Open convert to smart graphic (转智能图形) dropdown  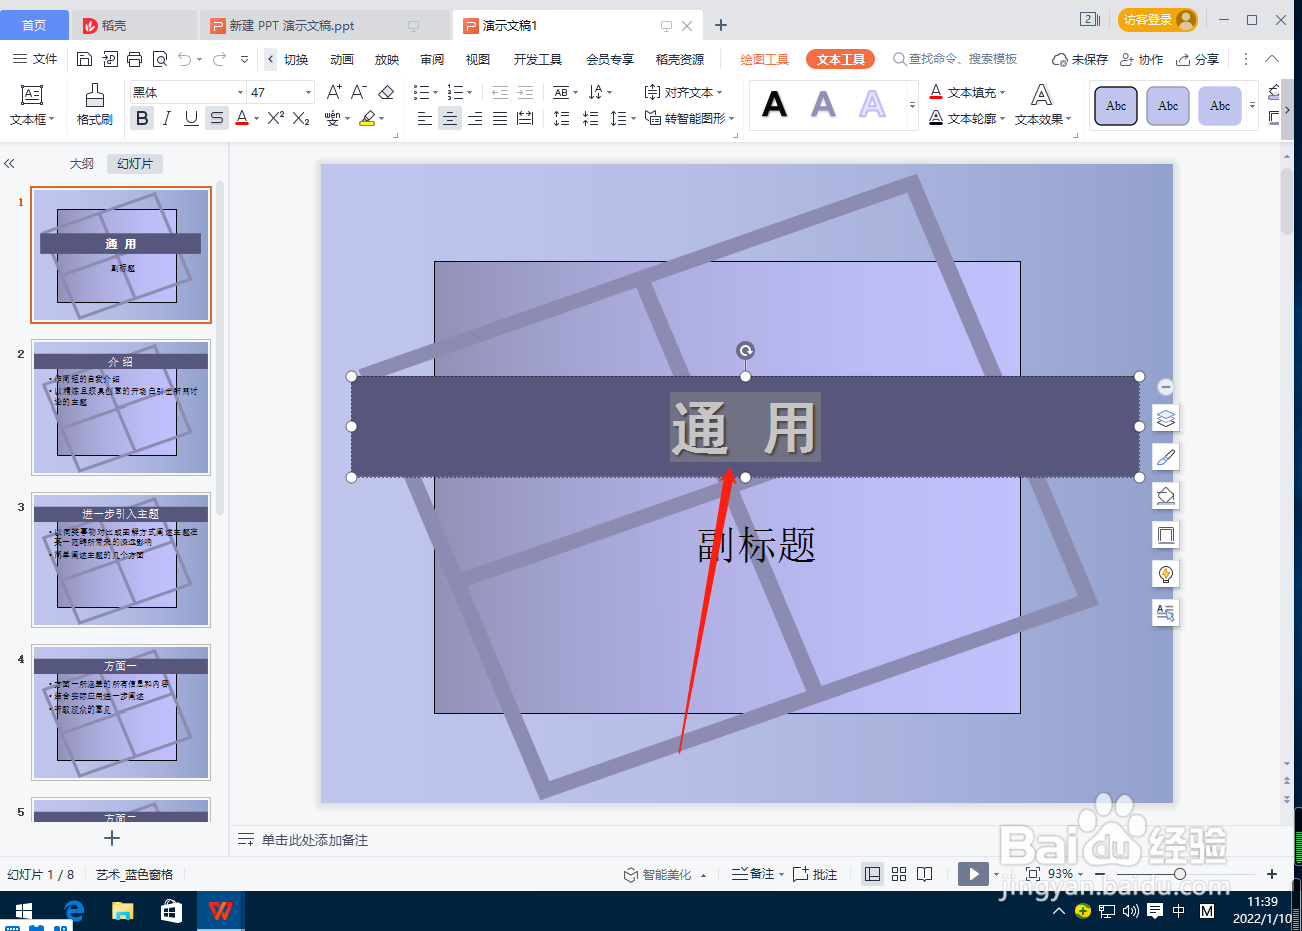[x=690, y=118]
